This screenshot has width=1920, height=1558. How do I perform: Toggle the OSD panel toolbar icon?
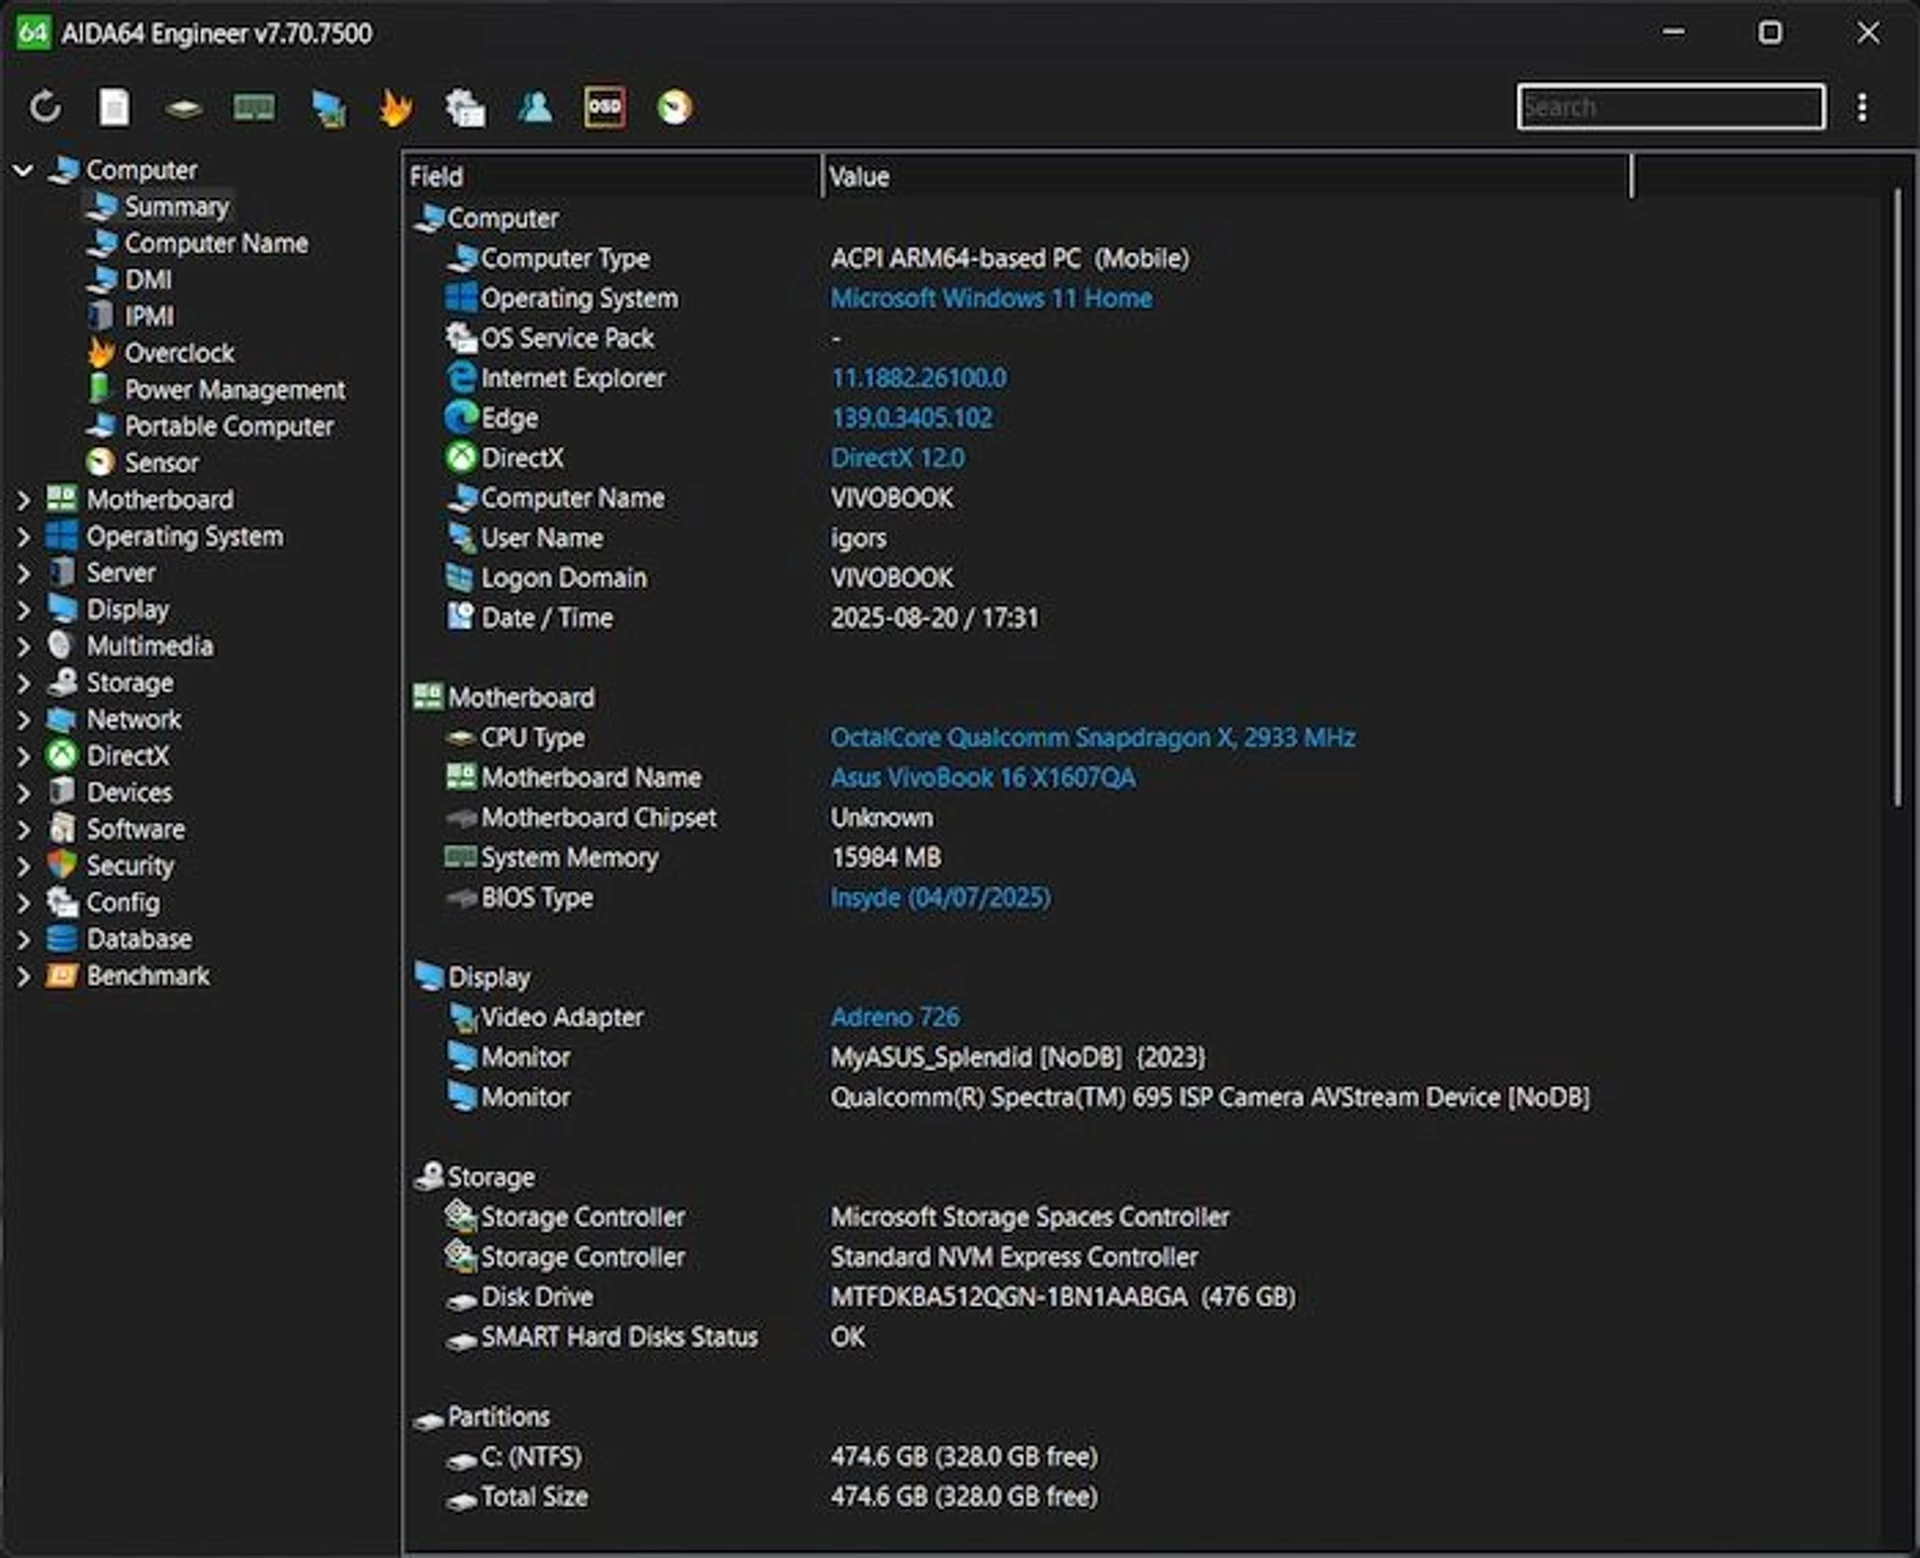pyautogui.click(x=605, y=107)
